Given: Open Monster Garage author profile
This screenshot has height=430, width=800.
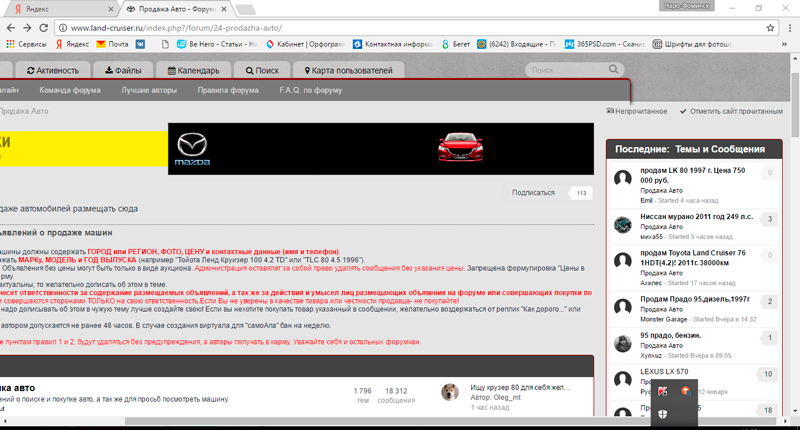Looking at the screenshot, I should coord(664,319).
